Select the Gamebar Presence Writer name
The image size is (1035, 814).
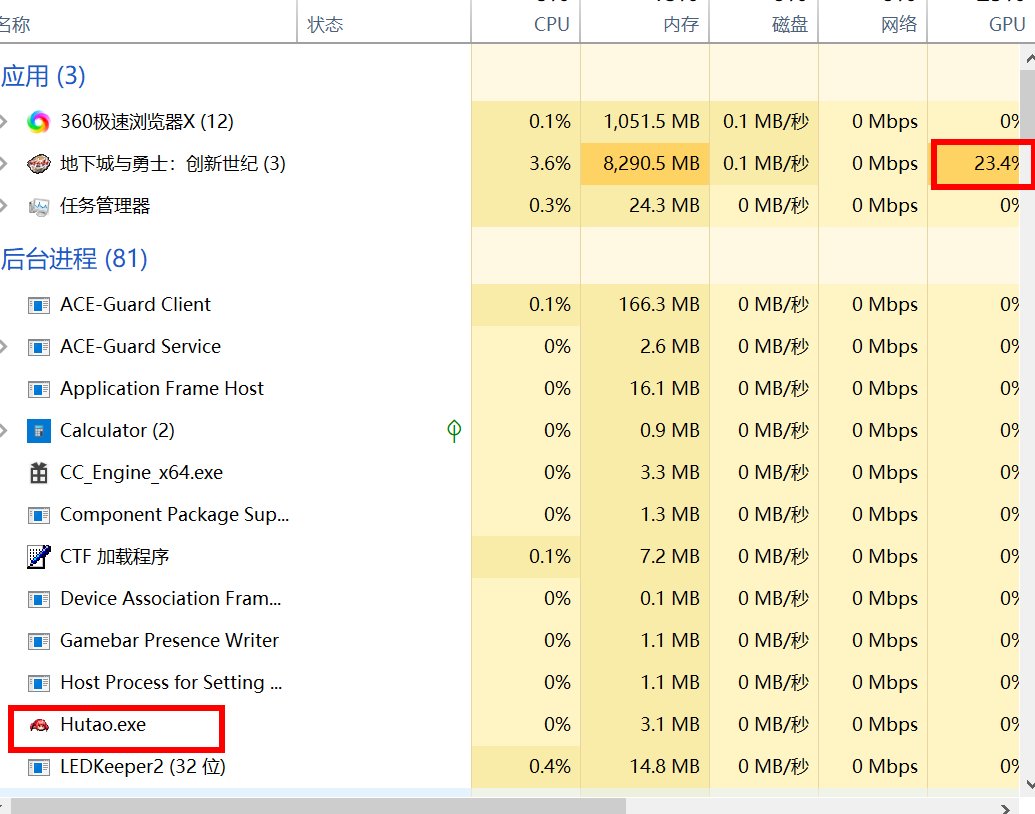[170, 640]
